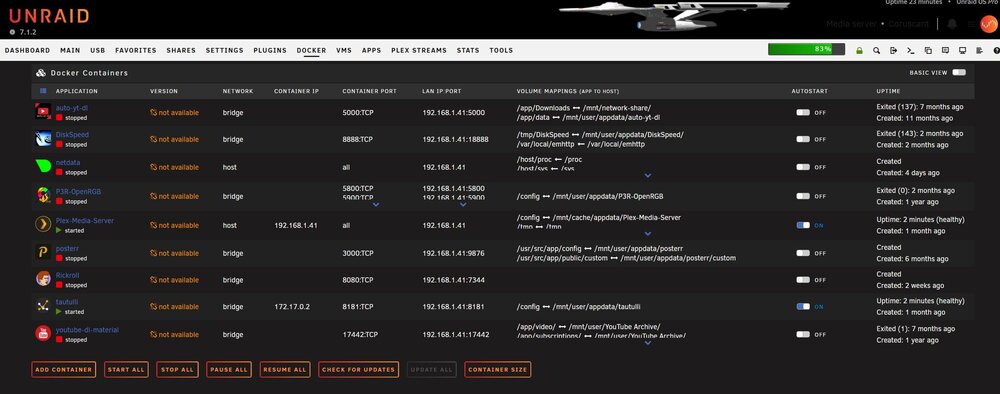Expand P3R-OpenRGB container port chevron

pyautogui.click(x=376, y=205)
